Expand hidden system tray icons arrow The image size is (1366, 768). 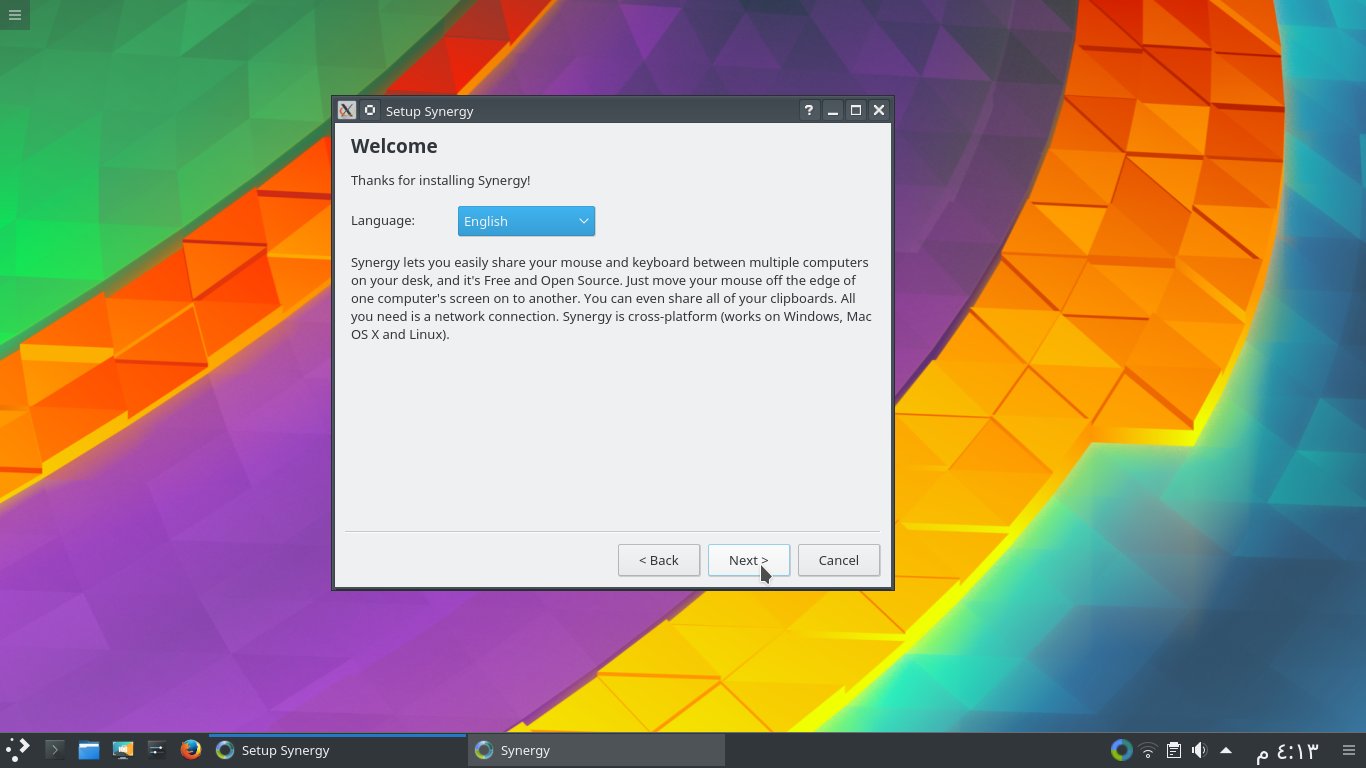pos(1225,750)
